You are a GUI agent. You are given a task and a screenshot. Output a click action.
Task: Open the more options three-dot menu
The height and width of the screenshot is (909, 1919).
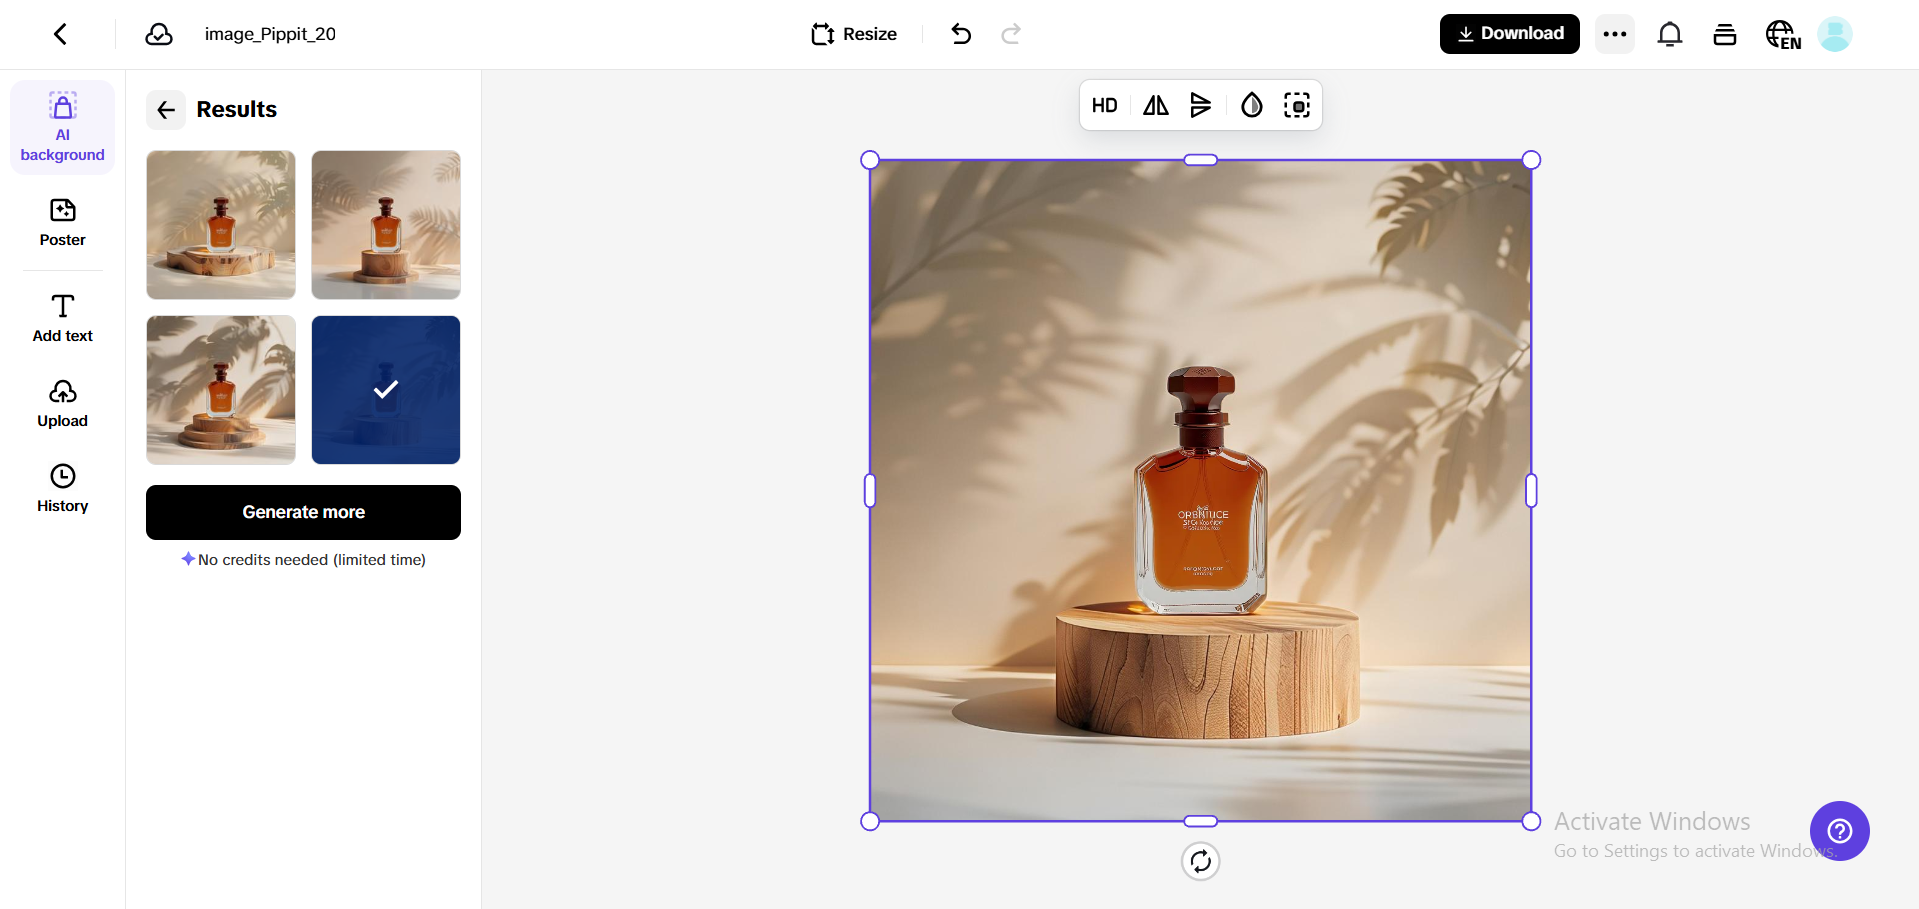point(1614,33)
